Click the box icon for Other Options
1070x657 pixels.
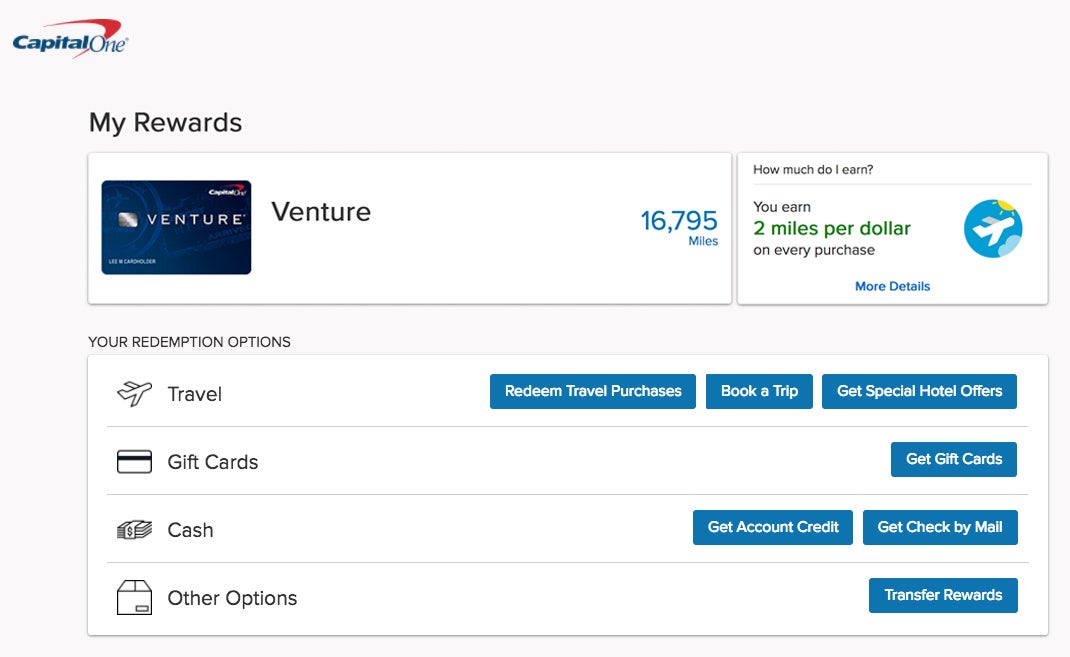[134, 598]
